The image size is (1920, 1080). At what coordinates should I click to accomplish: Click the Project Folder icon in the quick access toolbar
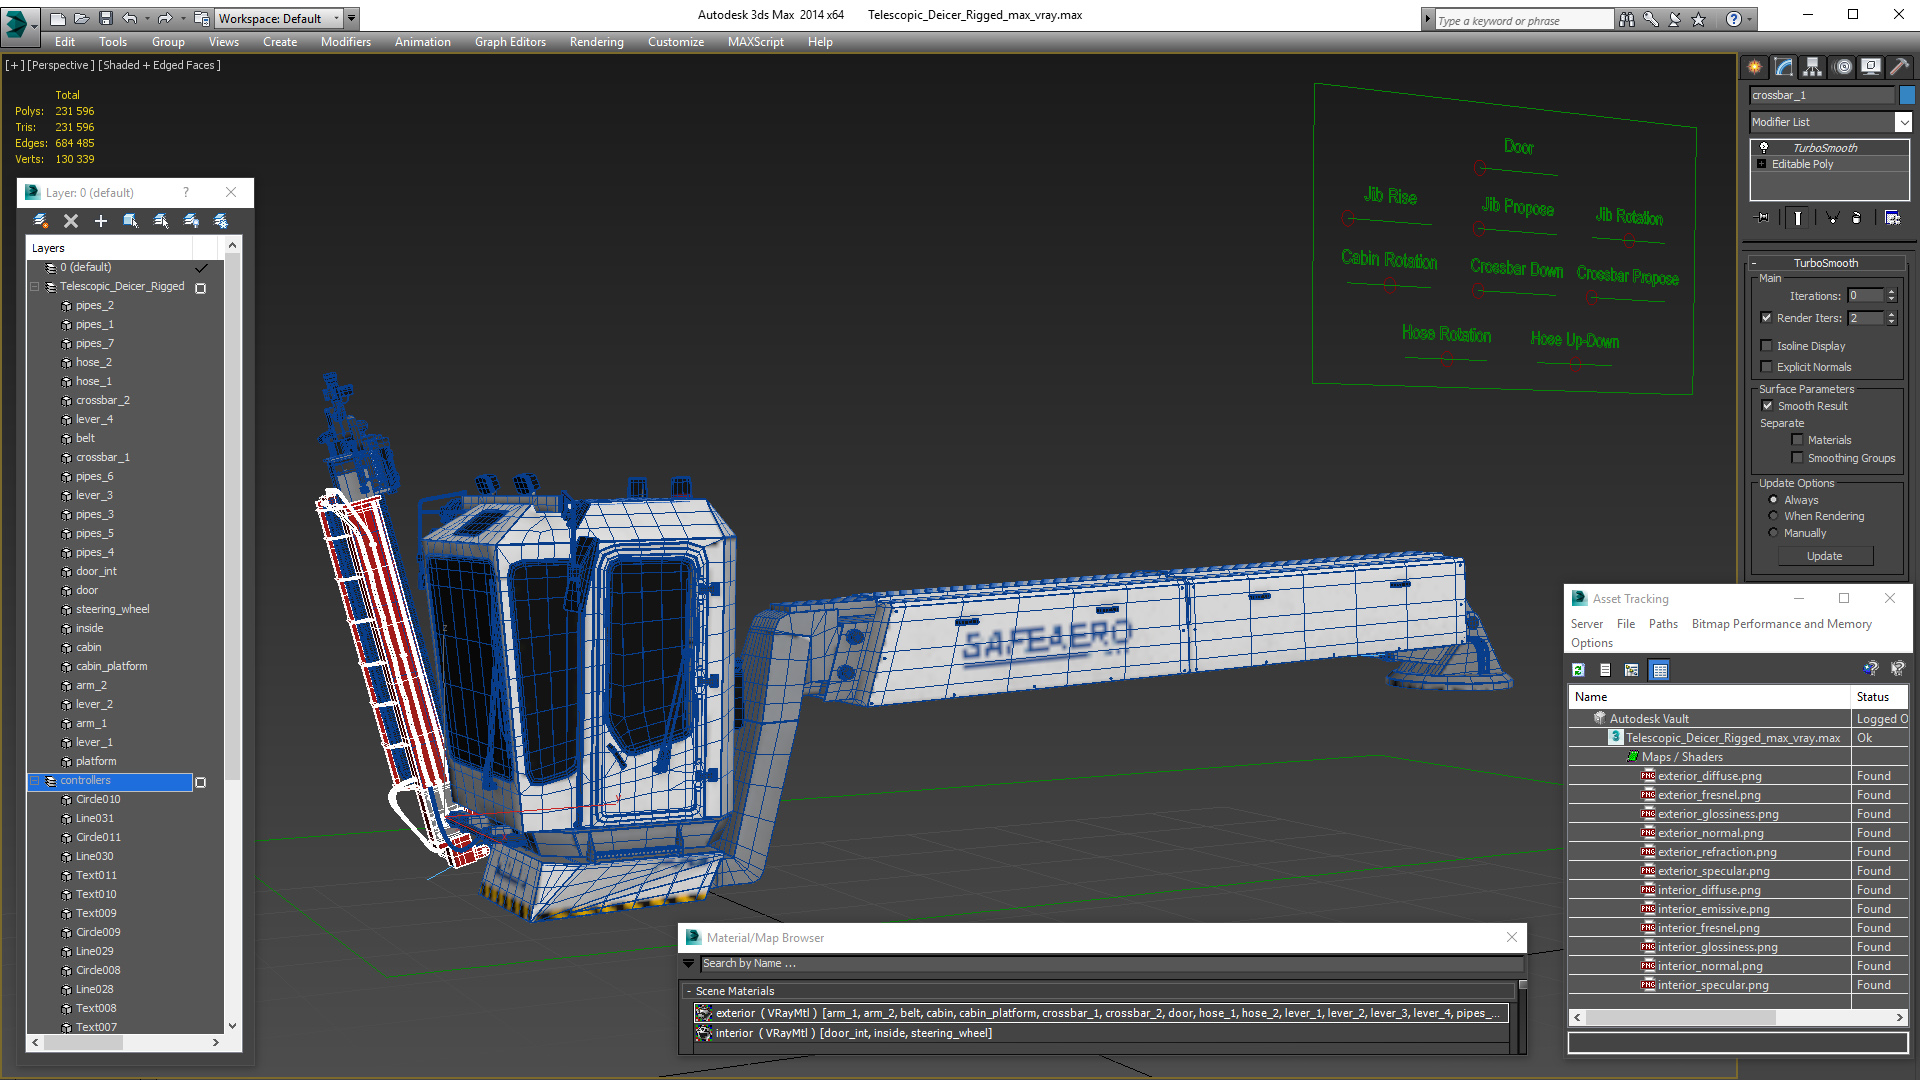click(x=202, y=18)
